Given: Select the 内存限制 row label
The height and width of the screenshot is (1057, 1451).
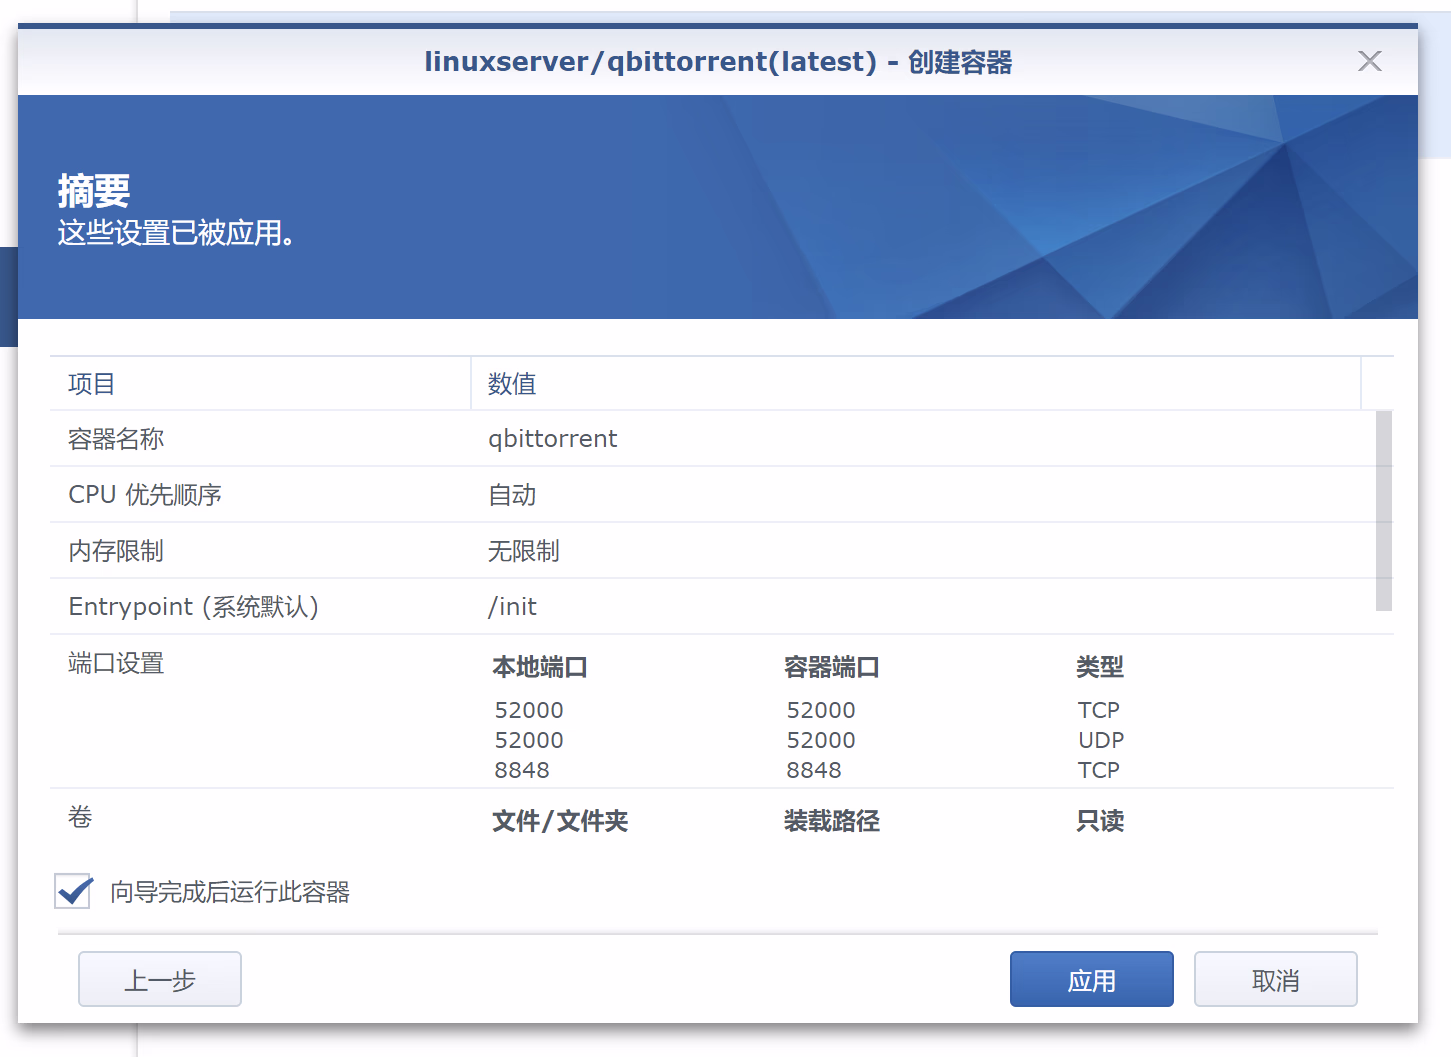Looking at the screenshot, I should pos(116,551).
